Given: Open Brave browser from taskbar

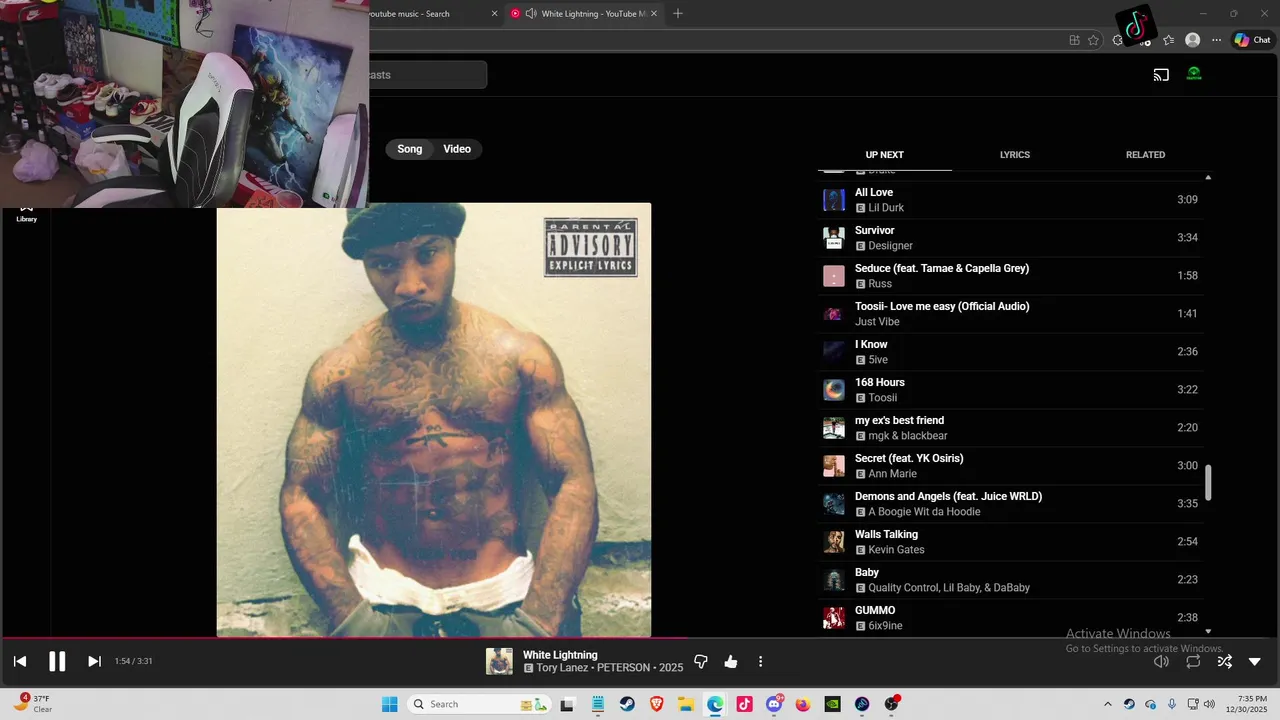Looking at the screenshot, I should [656, 704].
